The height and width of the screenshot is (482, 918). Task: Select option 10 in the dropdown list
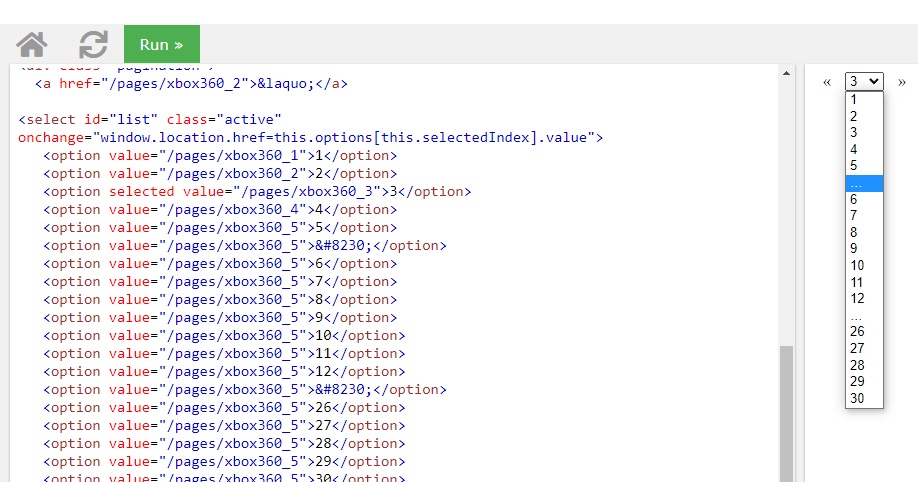click(864, 265)
